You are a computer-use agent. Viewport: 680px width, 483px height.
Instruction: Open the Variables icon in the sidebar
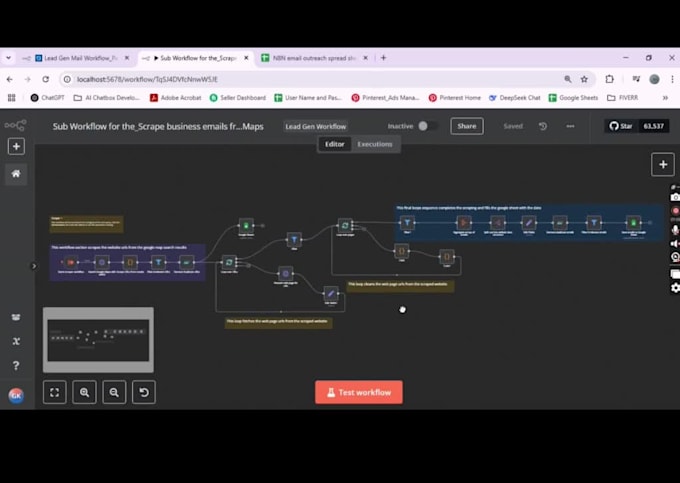click(x=16, y=341)
